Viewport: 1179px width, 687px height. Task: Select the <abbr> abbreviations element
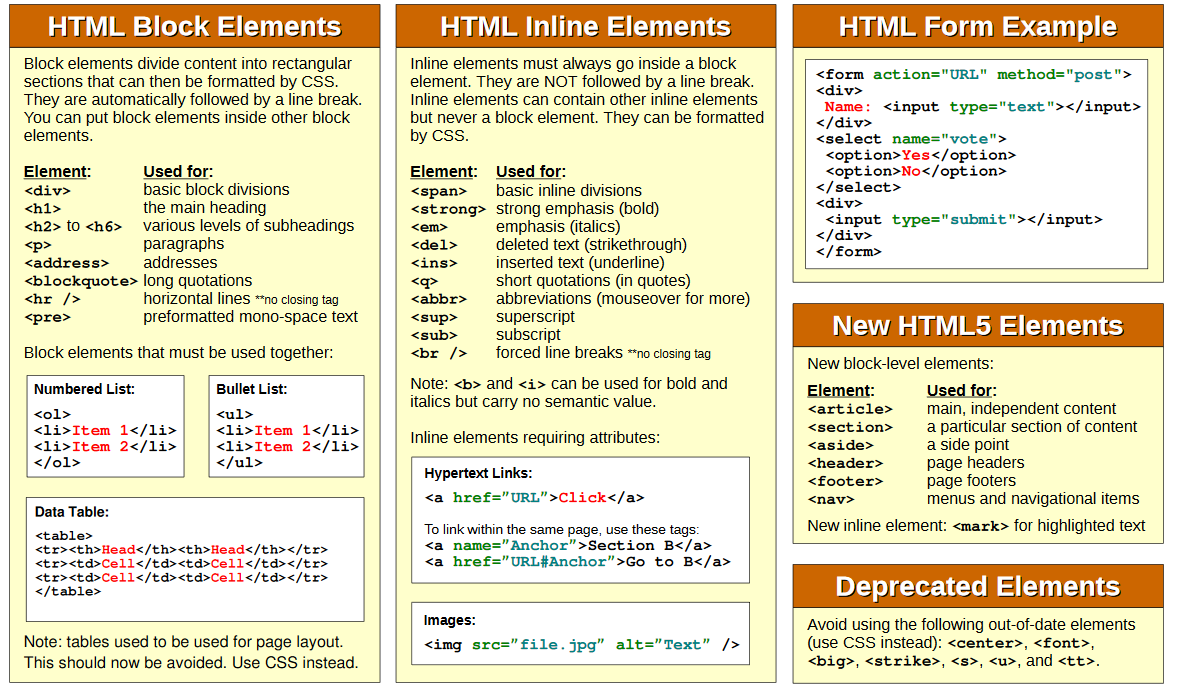[439, 299]
